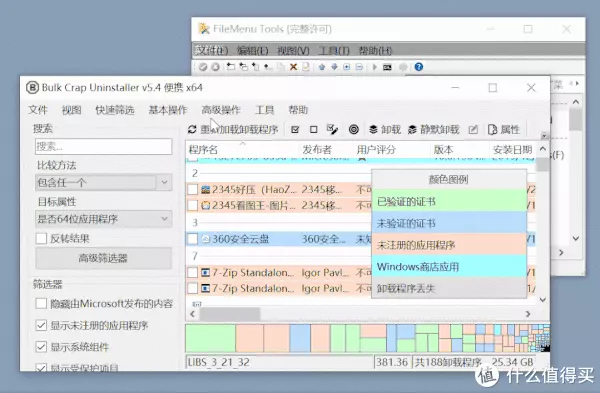Click the add command icon in FileMenu Tools
The width and height of the screenshot is (600, 393).
coord(230,67)
